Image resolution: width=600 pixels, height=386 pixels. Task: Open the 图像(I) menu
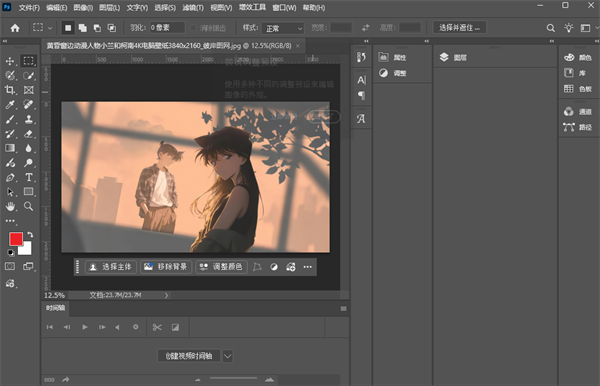tap(83, 8)
